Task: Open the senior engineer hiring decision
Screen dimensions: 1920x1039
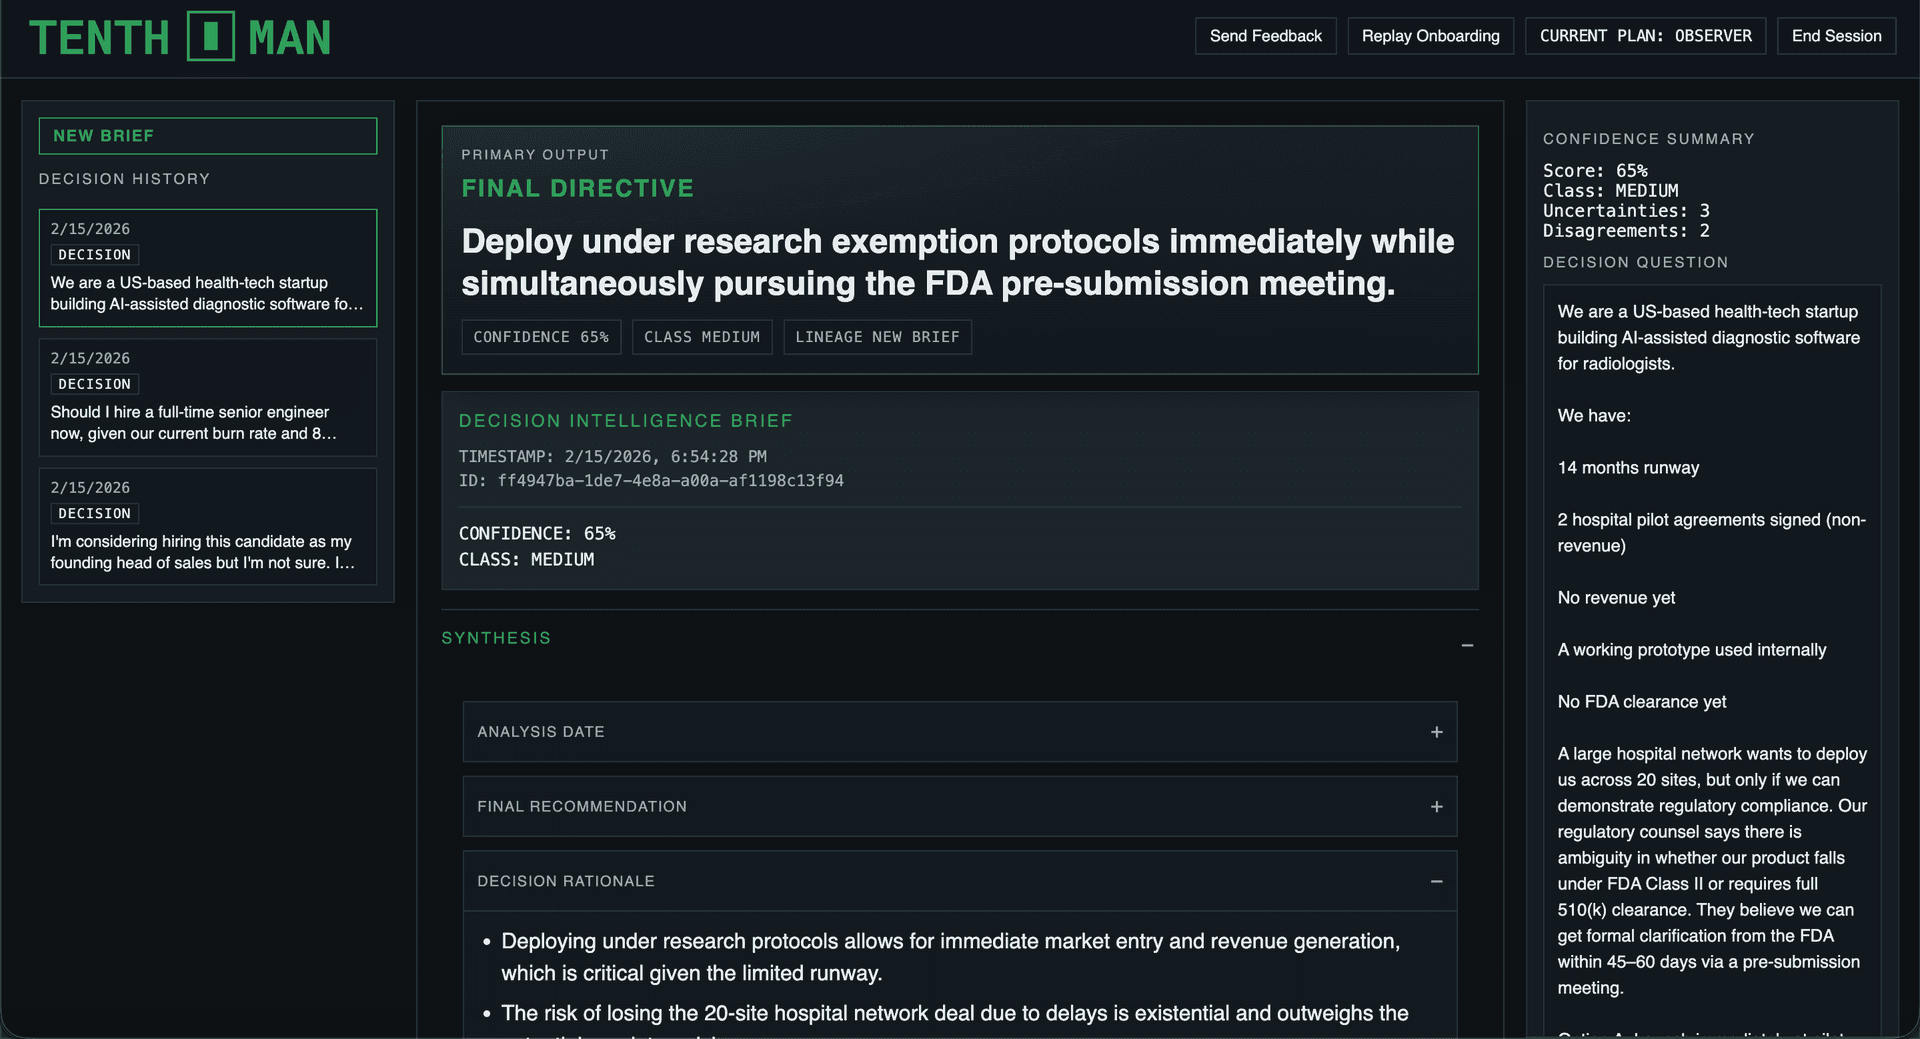Action: (x=208, y=398)
